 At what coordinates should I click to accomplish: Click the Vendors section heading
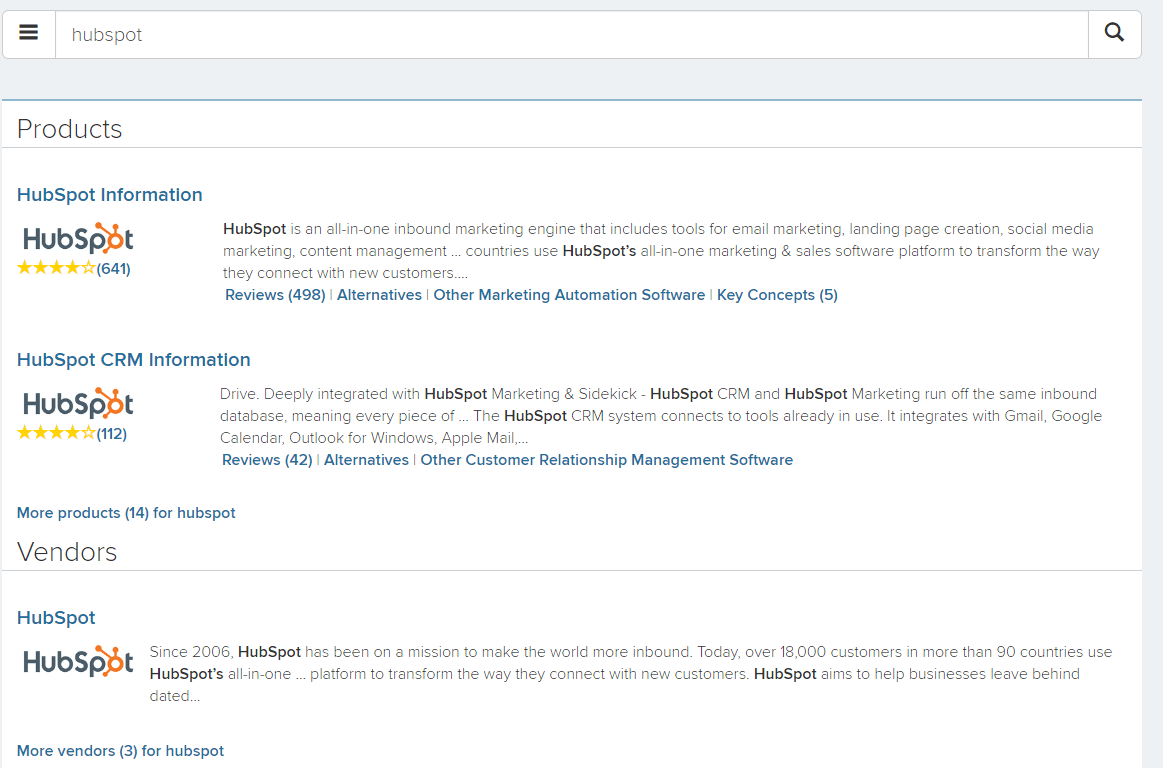67,552
